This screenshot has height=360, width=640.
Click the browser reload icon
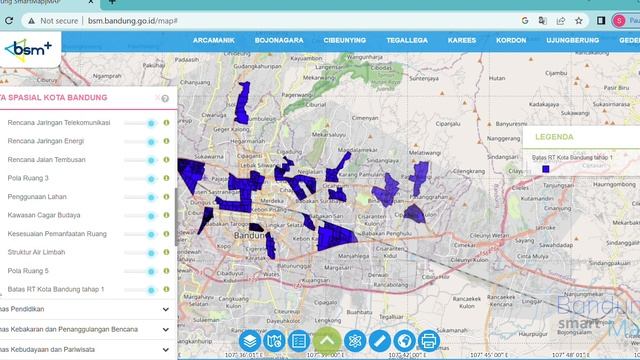[9, 20]
